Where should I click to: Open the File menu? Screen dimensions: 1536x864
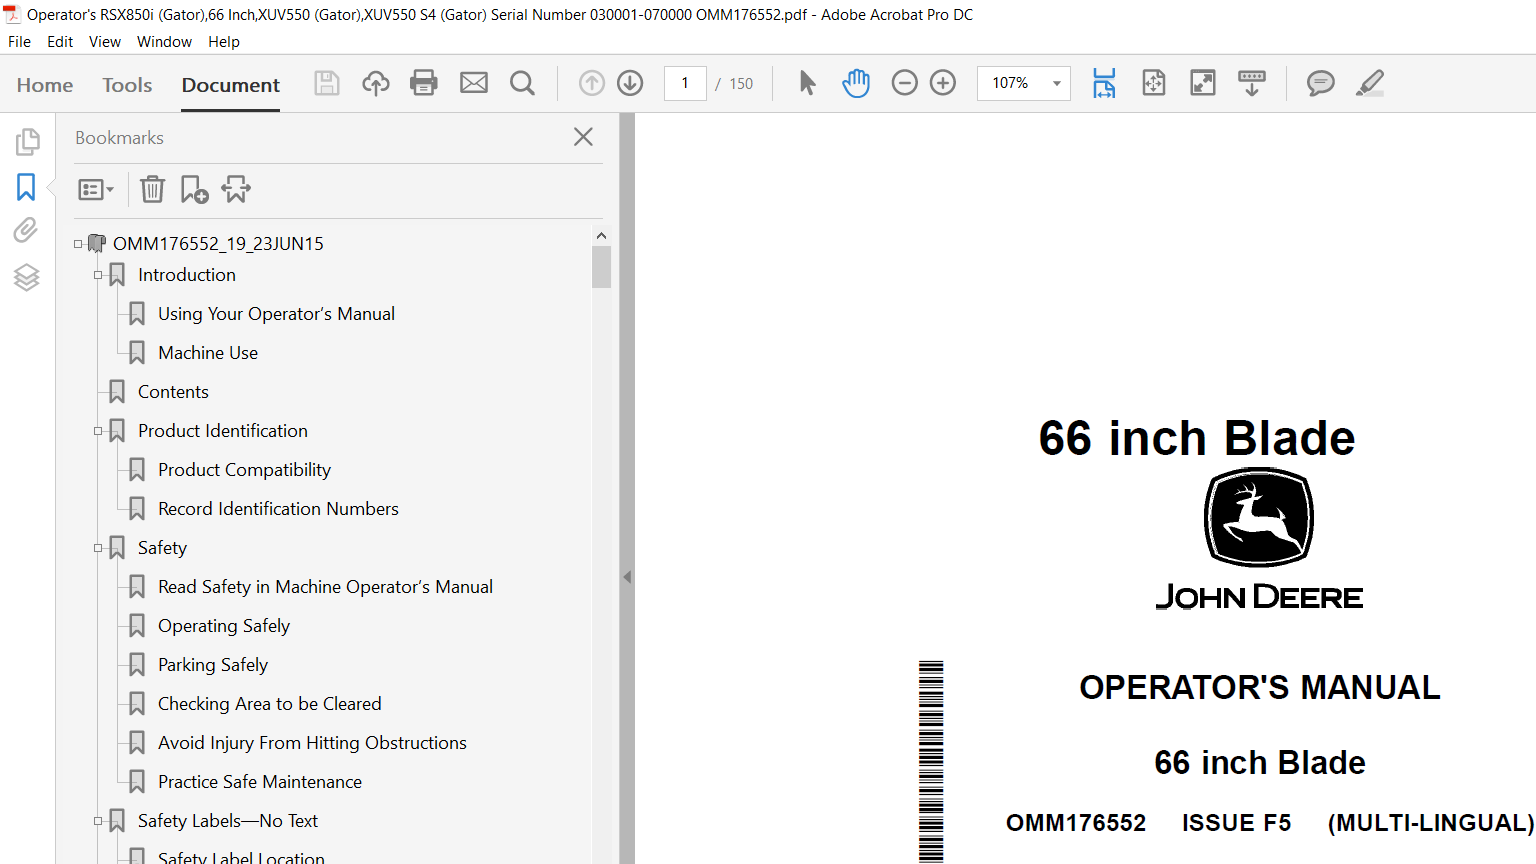tap(19, 42)
